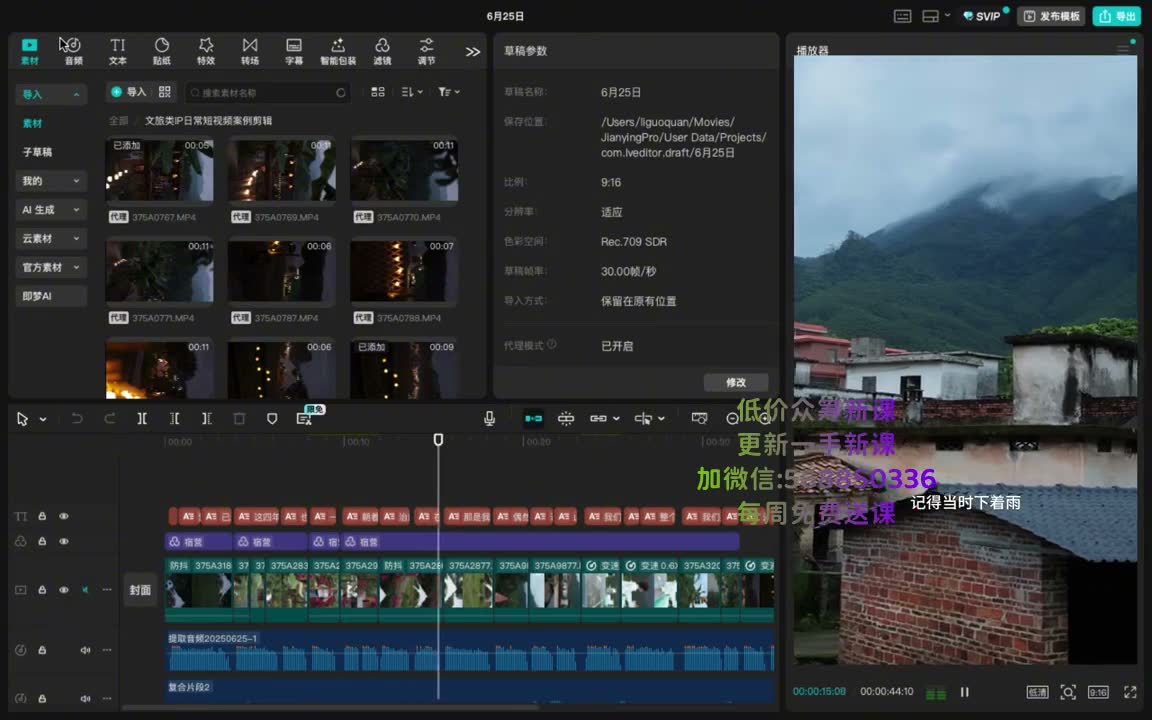Switch to the 文本 text tab
Screen dimensions: 1152x720
pos(118,51)
